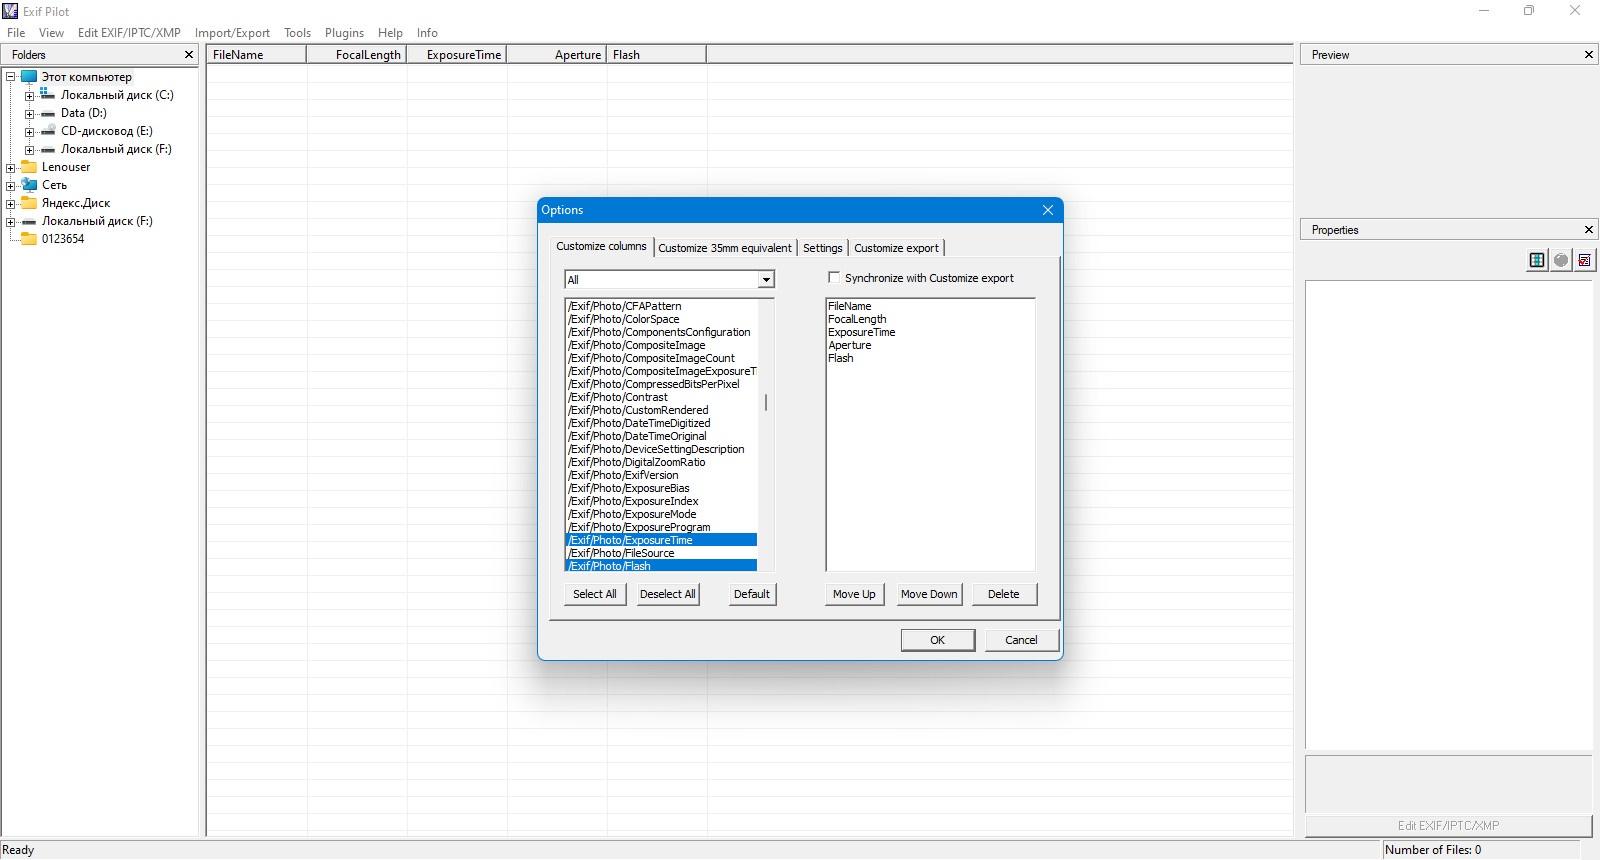
Task: Collapse the Этот компьютер tree node
Action: pos(10,77)
